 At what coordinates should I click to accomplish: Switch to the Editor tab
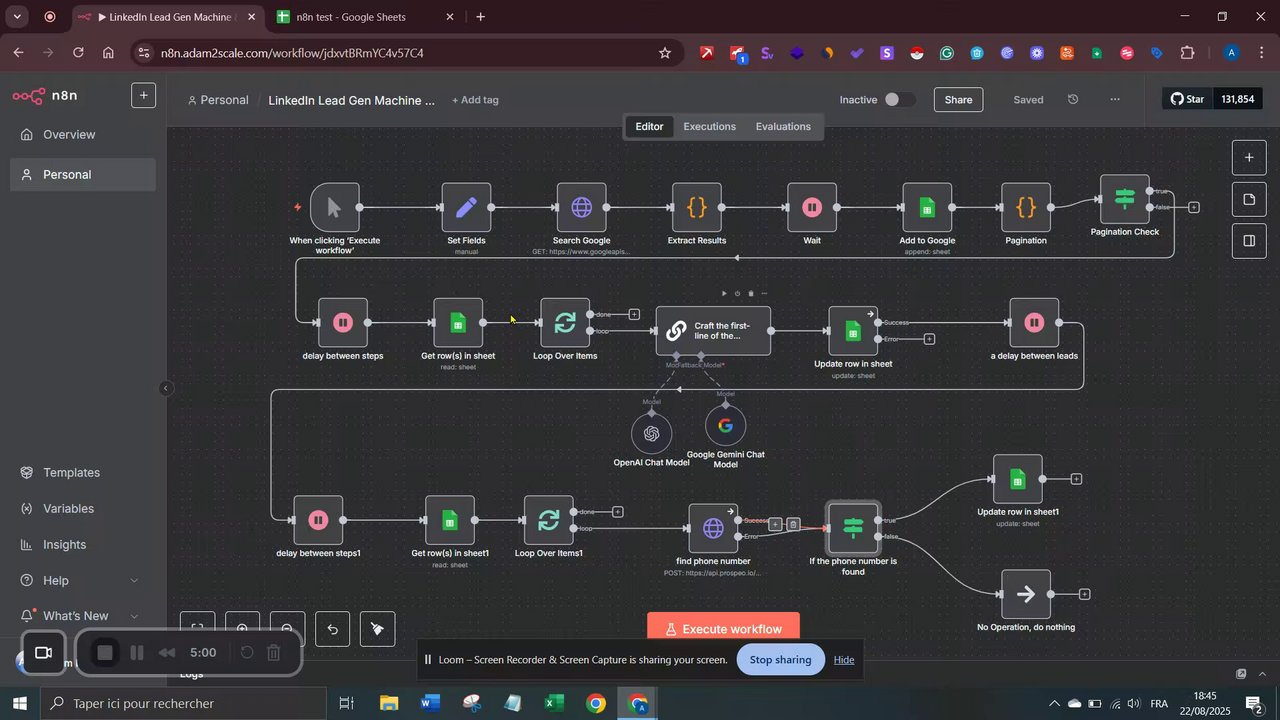649,127
